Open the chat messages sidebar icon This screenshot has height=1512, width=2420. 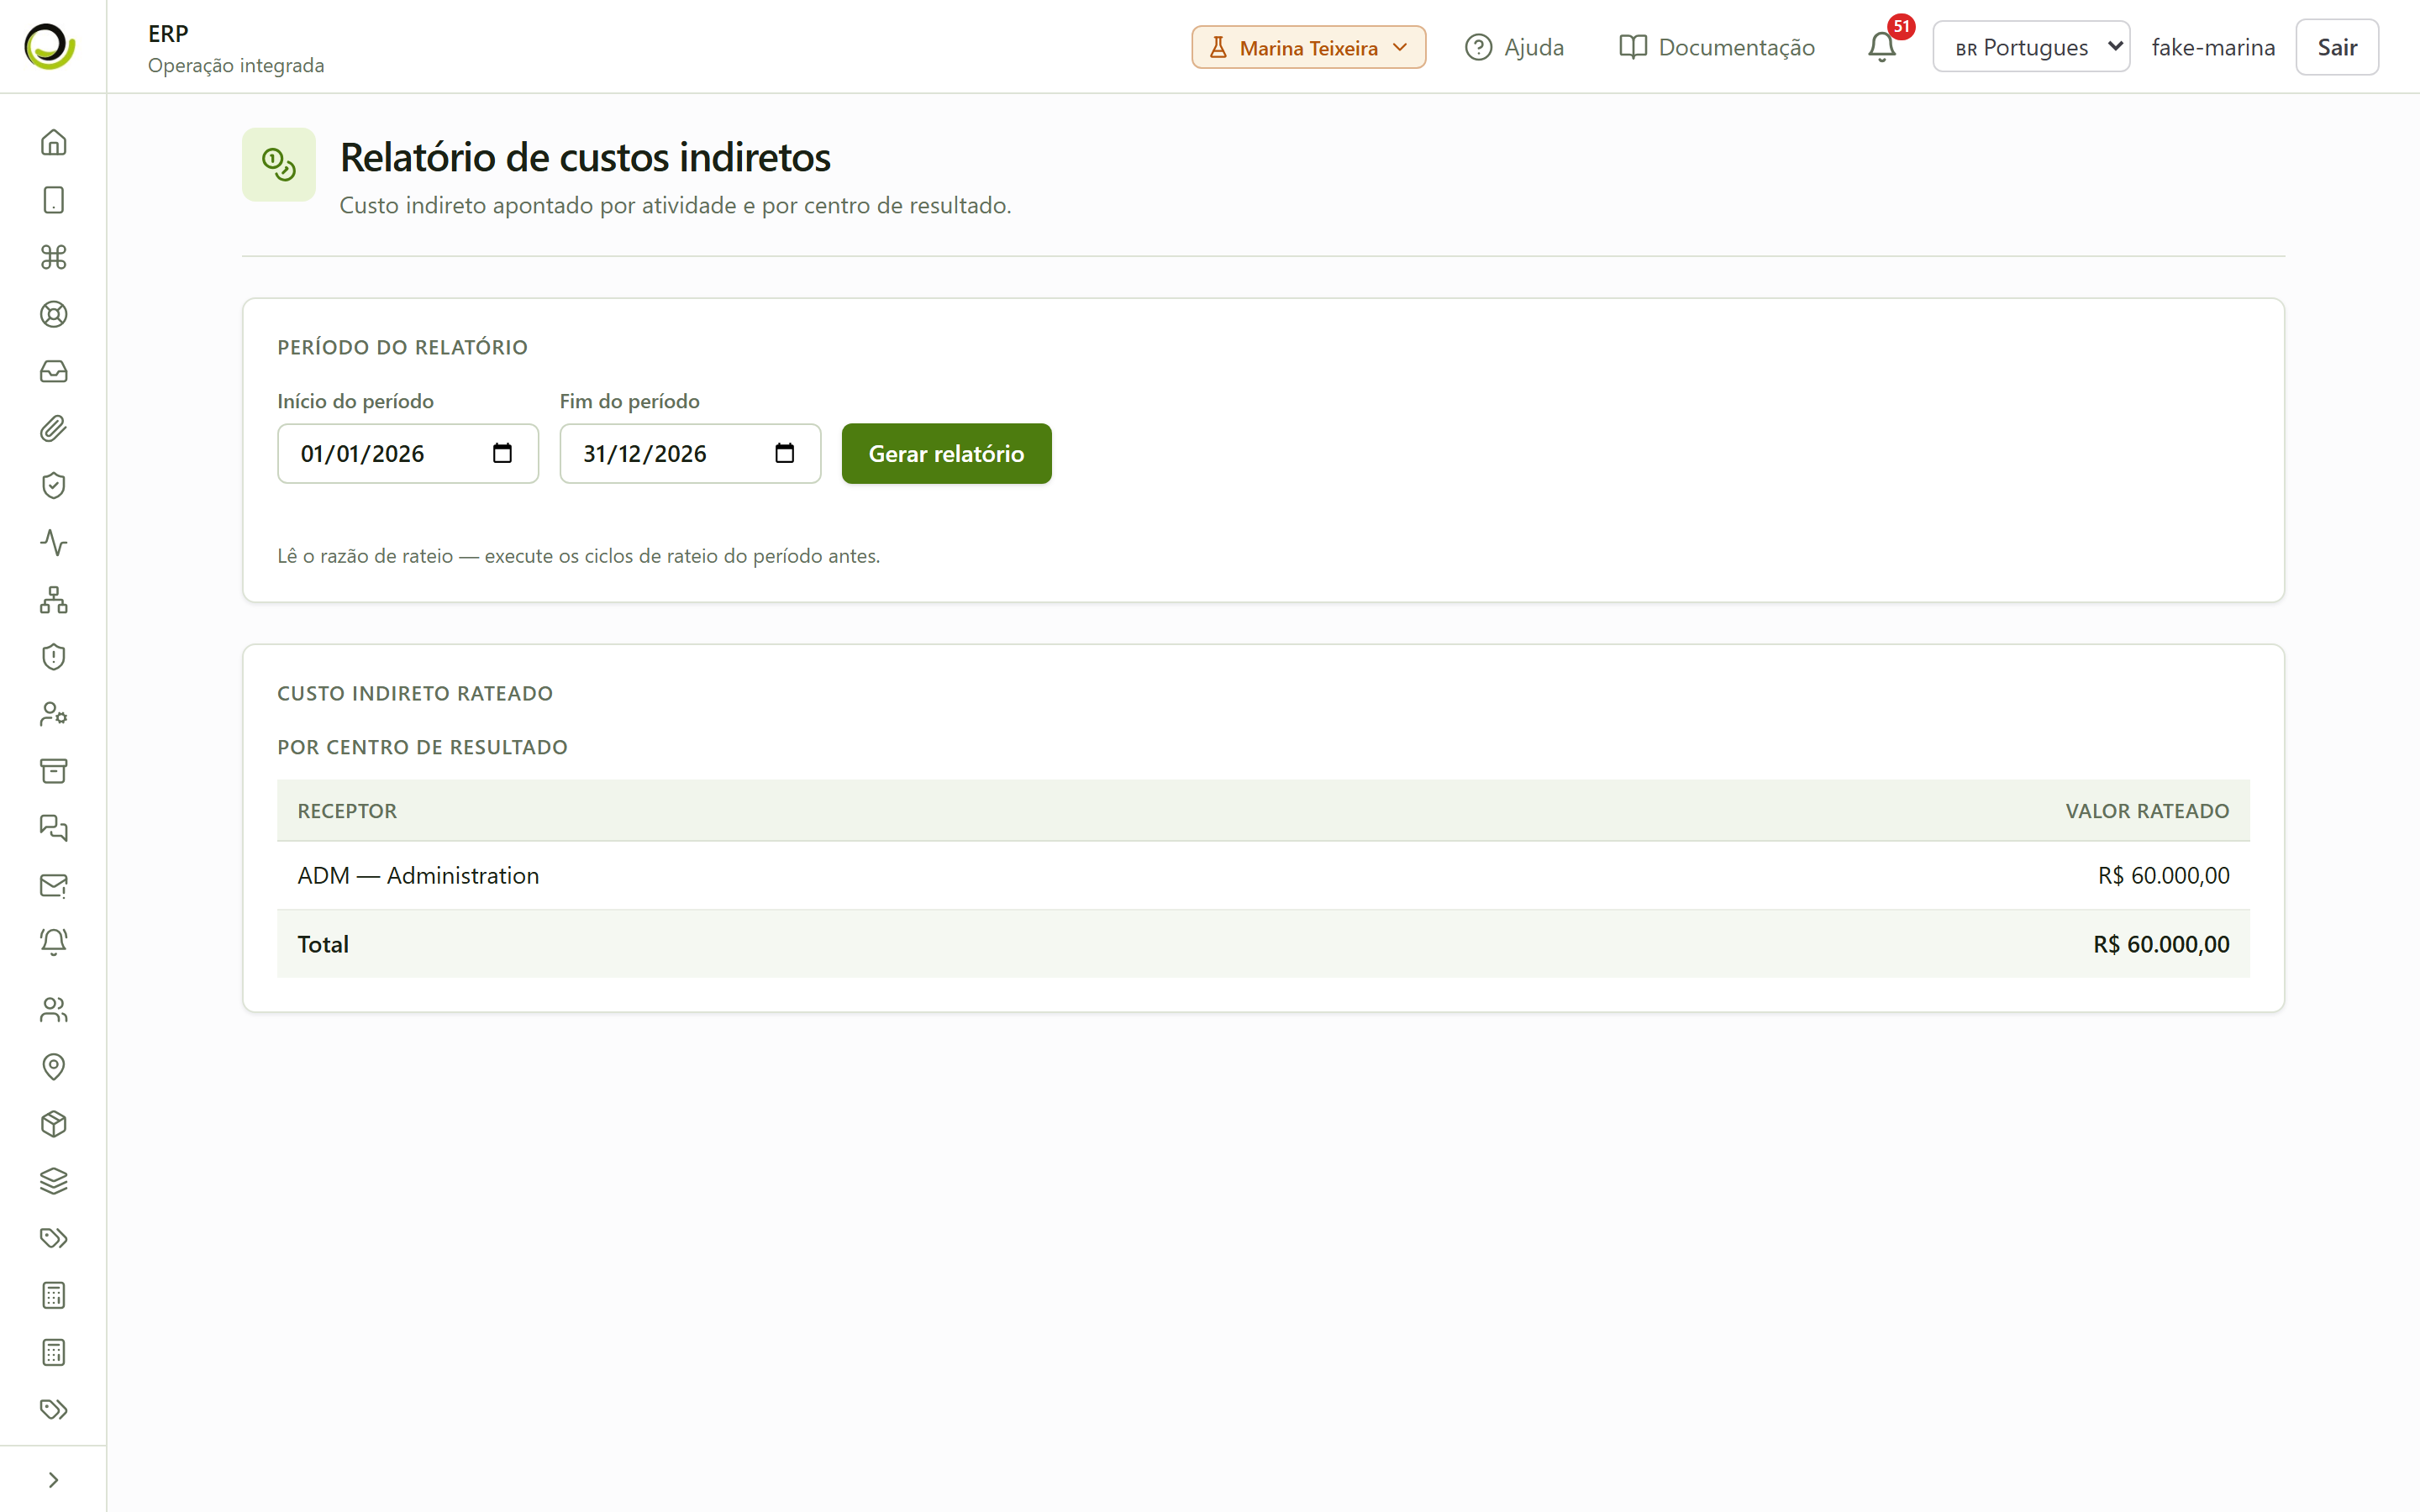point(54,827)
